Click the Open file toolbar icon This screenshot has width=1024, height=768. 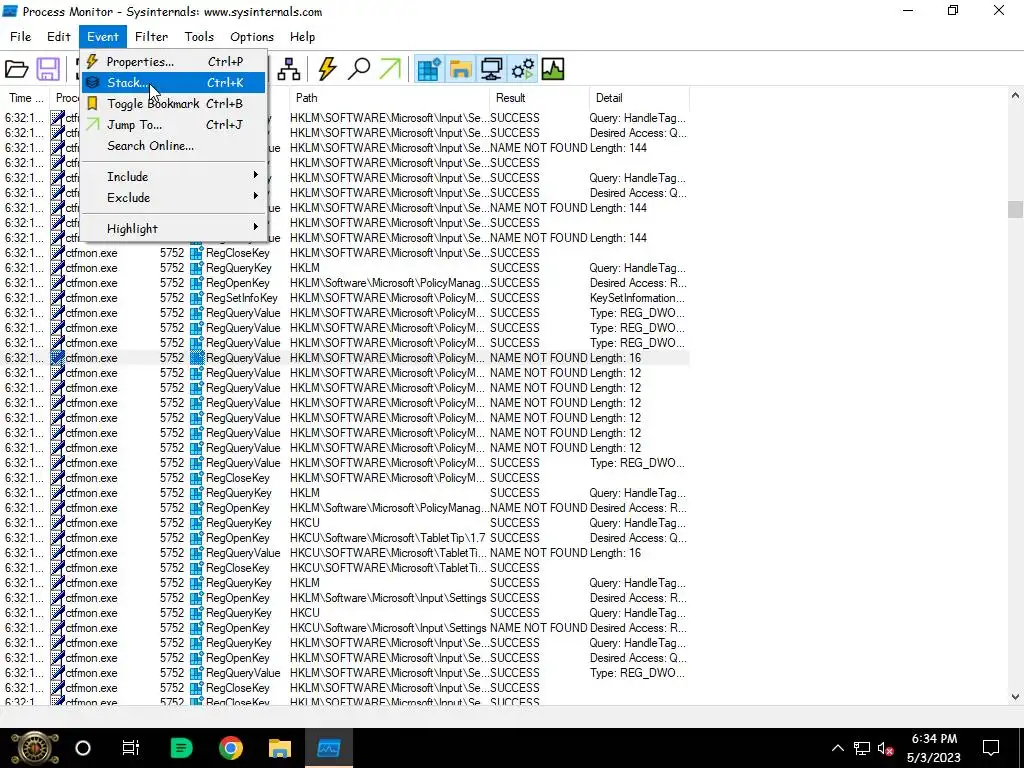tap(16, 69)
